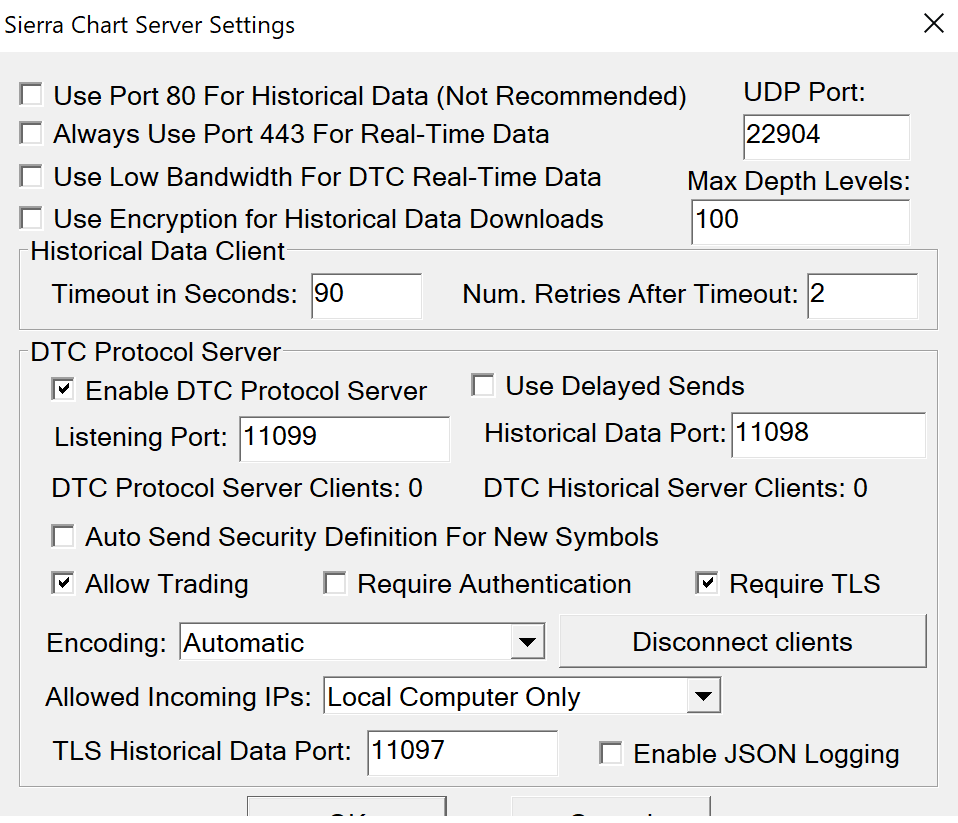Focus the UDP Port field showing 22904
The image size is (958, 823).
pyautogui.click(x=827, y=137)
